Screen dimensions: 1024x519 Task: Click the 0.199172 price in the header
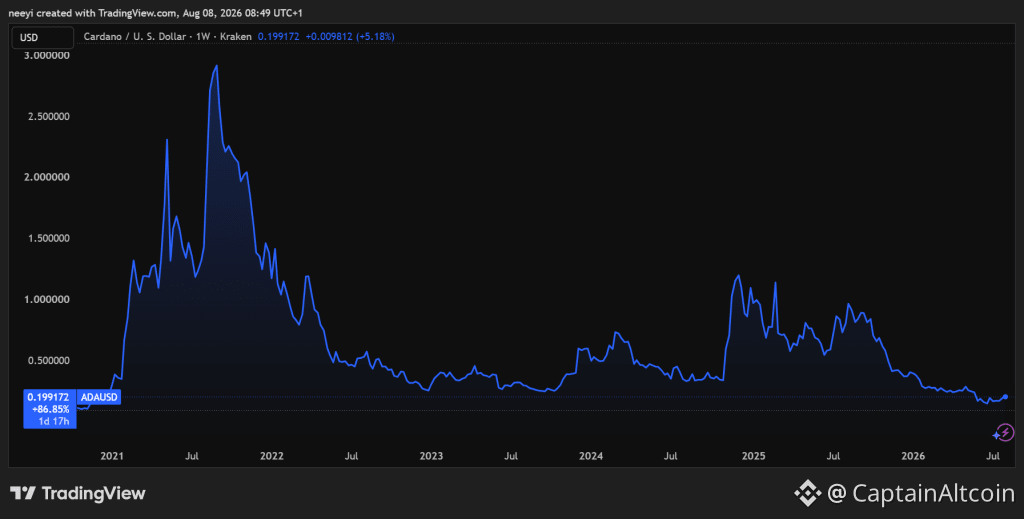(x=278, y=37)
